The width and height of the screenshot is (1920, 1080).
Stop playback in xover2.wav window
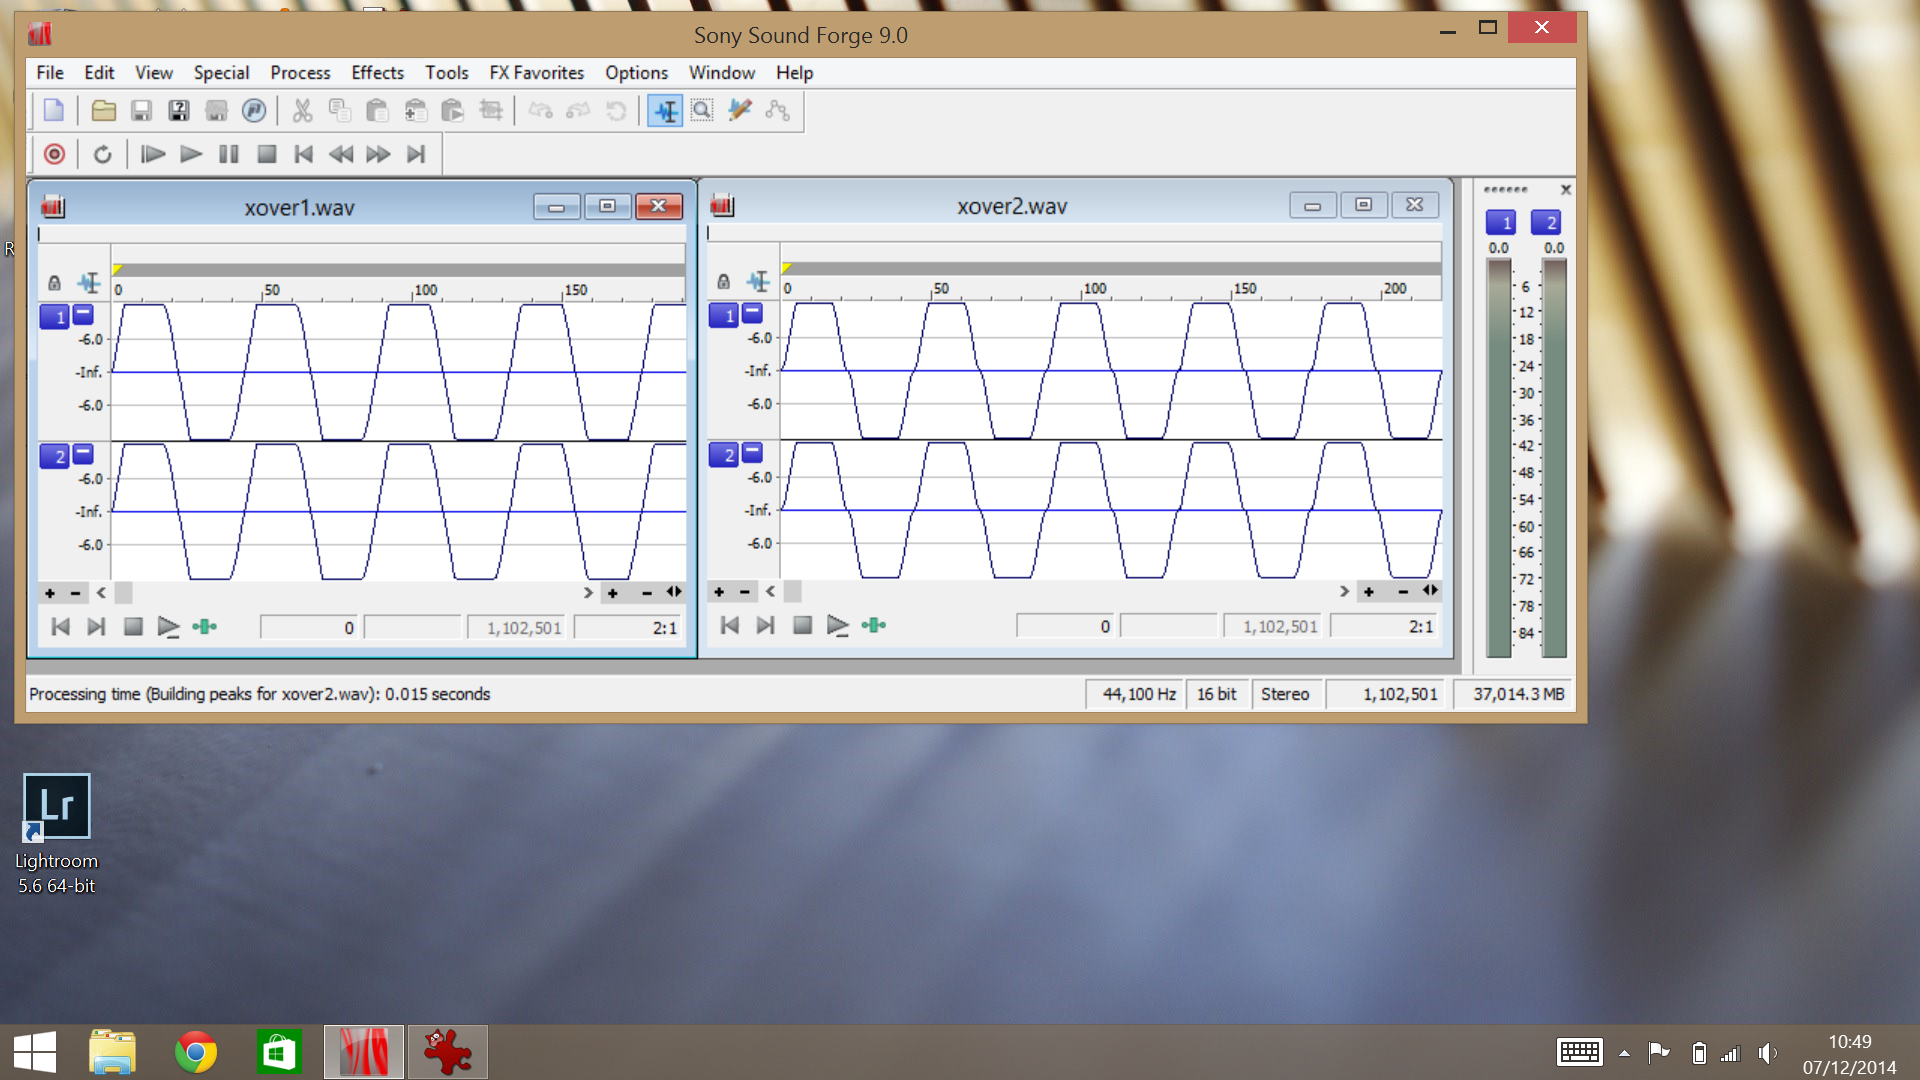pyautogui.click(x=801, y=626)
